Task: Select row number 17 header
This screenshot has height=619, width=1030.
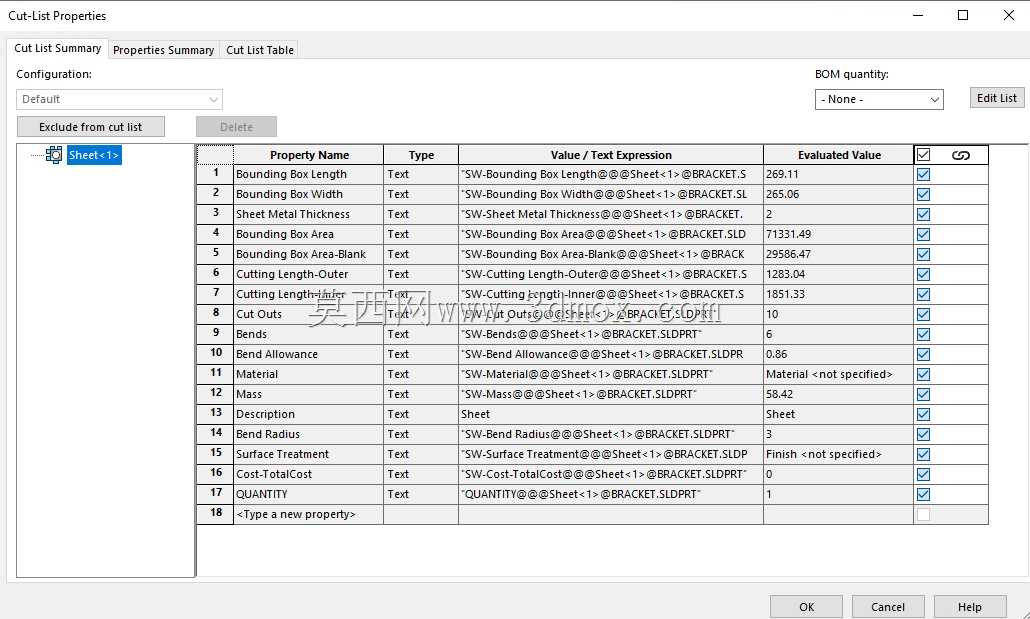Action: (x=215, y=493)
